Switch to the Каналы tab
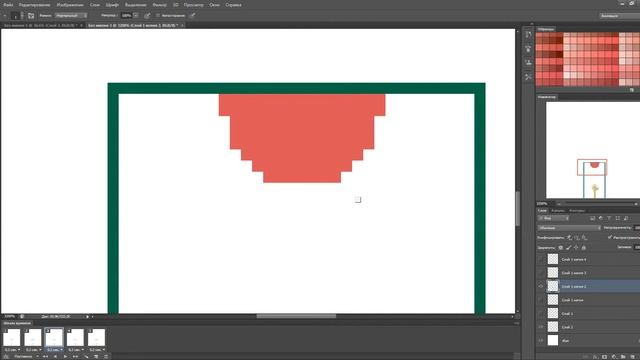640x360 pixels. coord(558,211)
